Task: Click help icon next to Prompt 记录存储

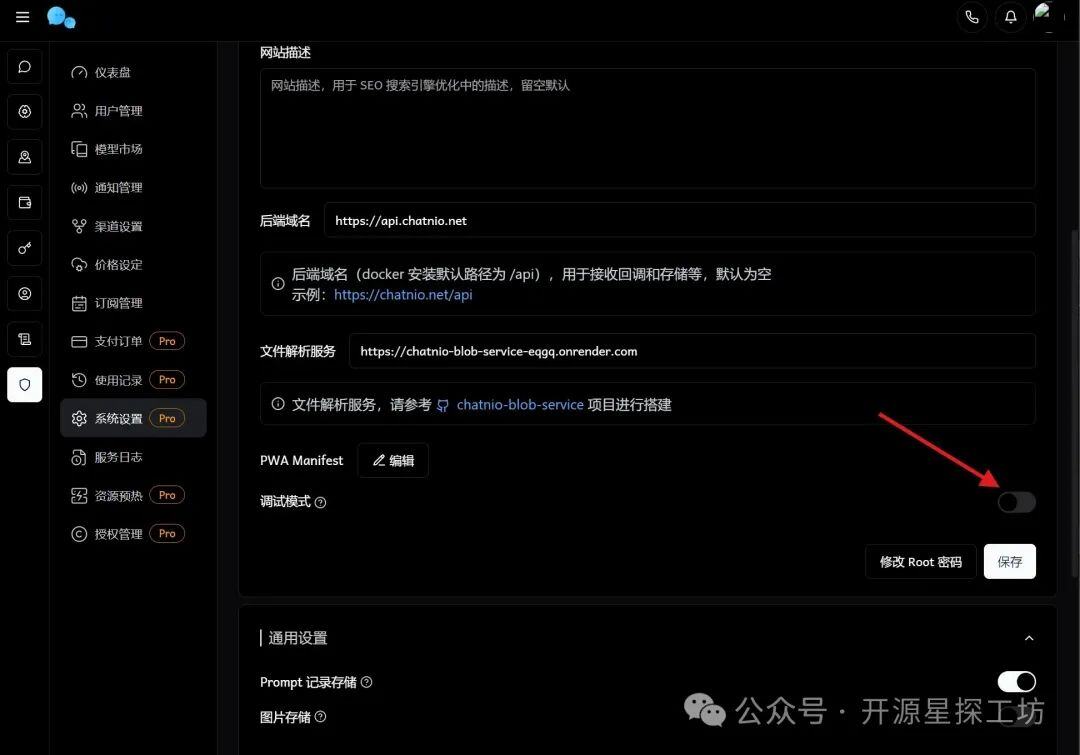Action: 366,682
